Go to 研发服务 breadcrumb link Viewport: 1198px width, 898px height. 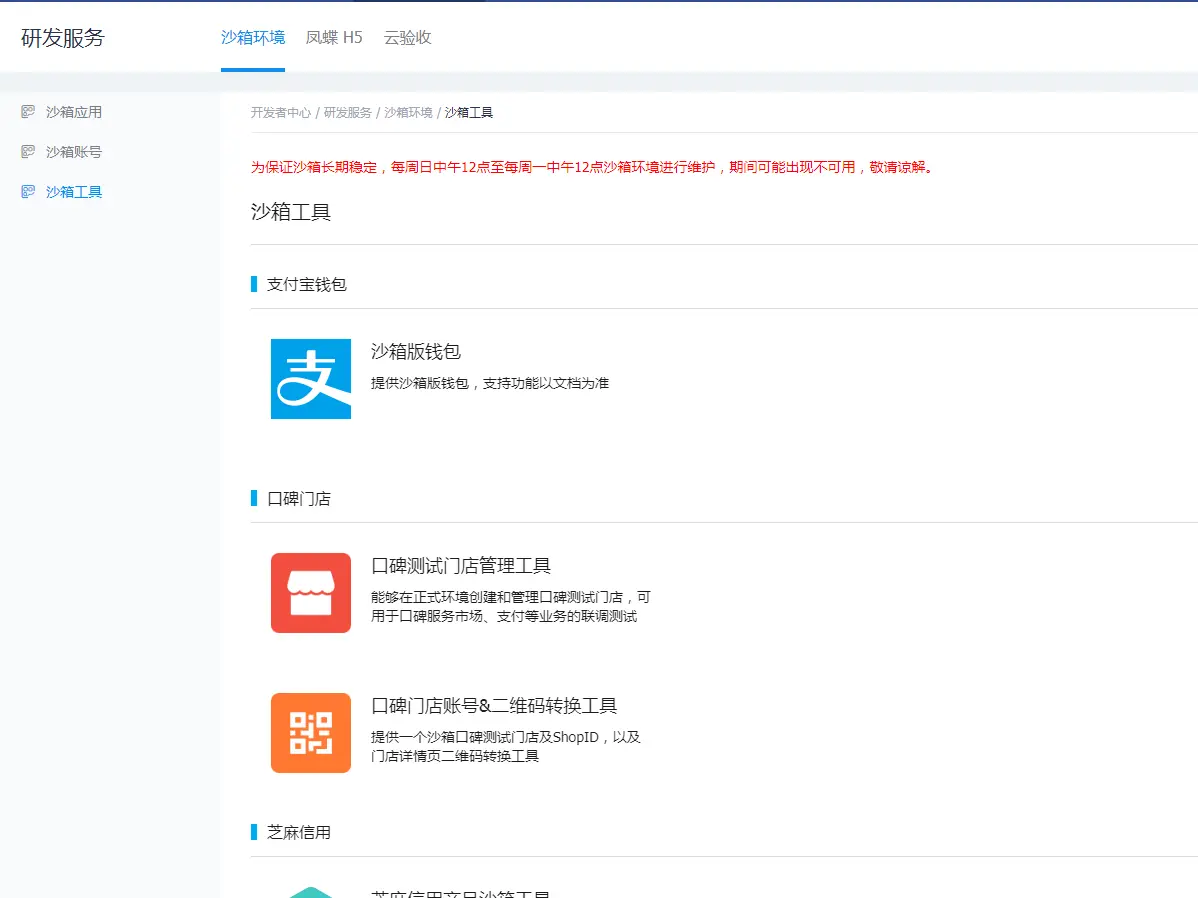pos(348,112)
